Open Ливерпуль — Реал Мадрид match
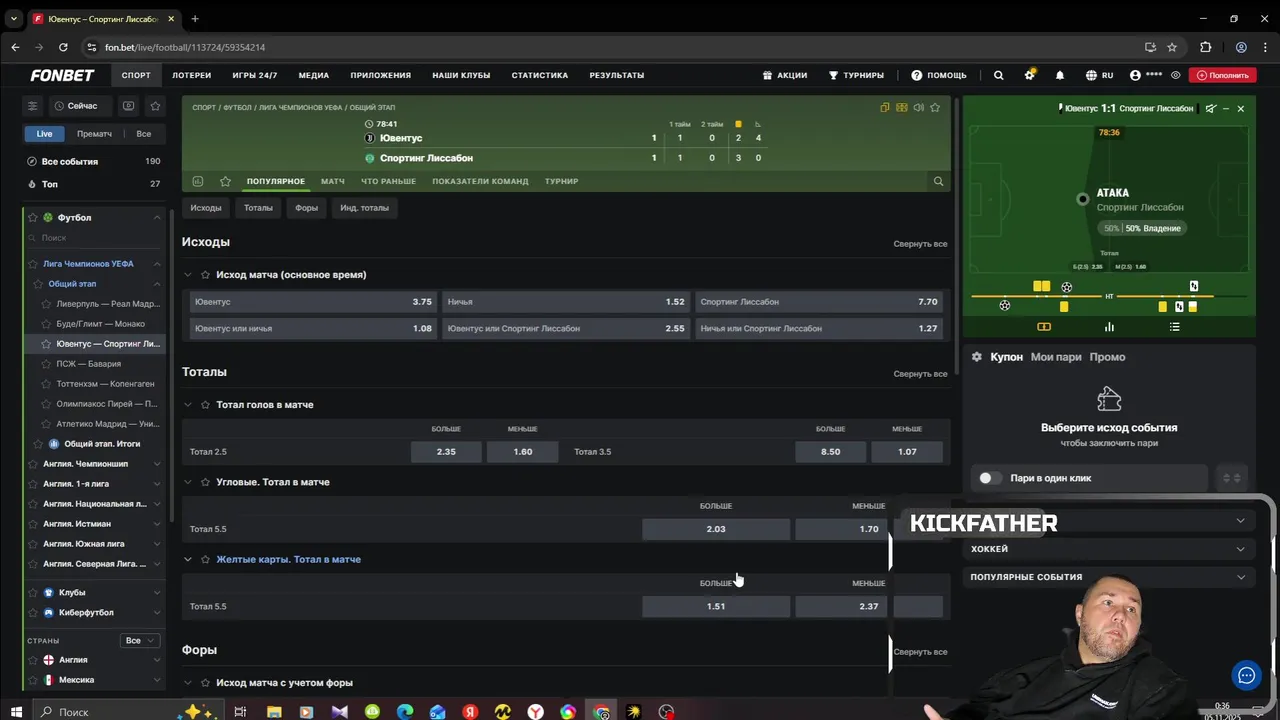This screenshot has height=720, width=1280. click(x=107, y=304)
